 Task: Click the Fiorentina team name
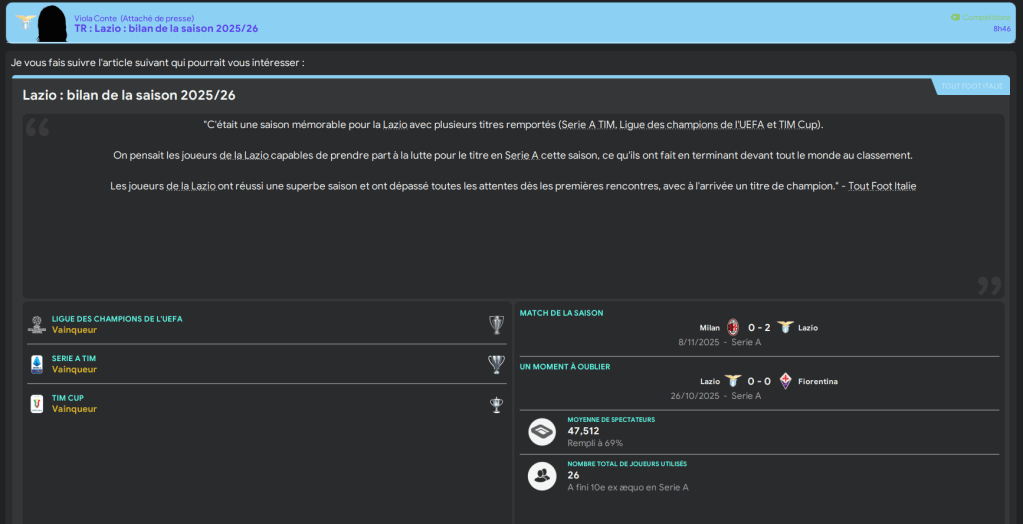pos(818,381)
